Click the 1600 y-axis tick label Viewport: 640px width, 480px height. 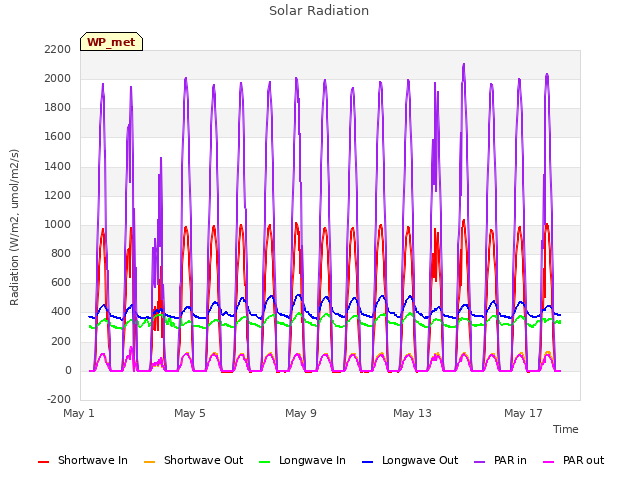click(58, 137)
